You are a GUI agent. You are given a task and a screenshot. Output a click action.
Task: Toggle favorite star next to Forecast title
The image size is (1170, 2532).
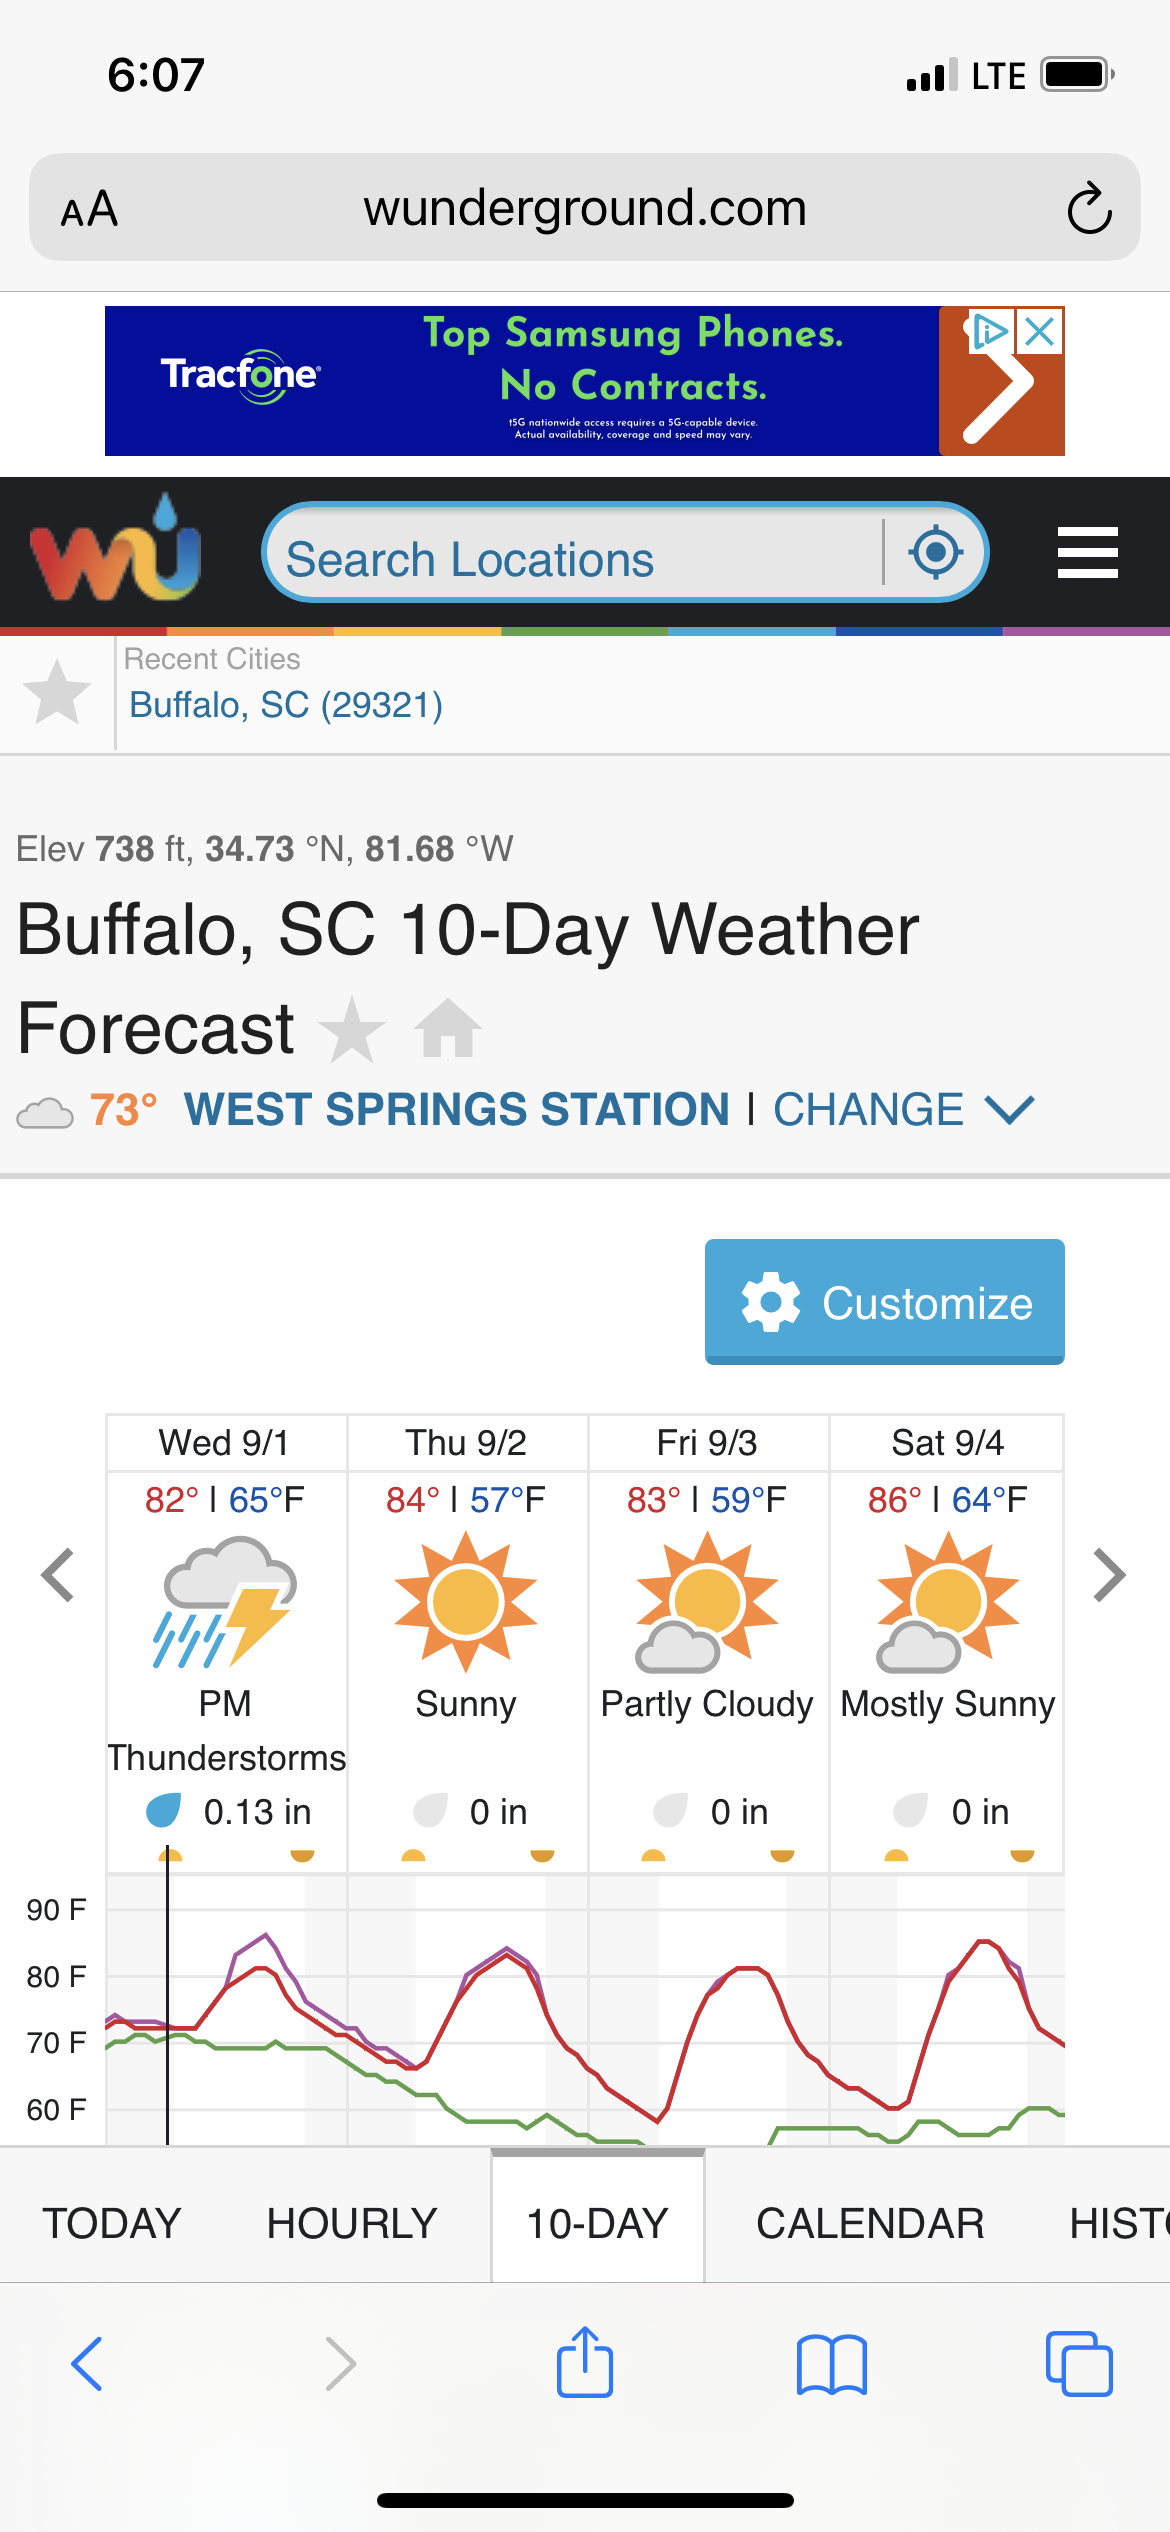(352, 1029)
